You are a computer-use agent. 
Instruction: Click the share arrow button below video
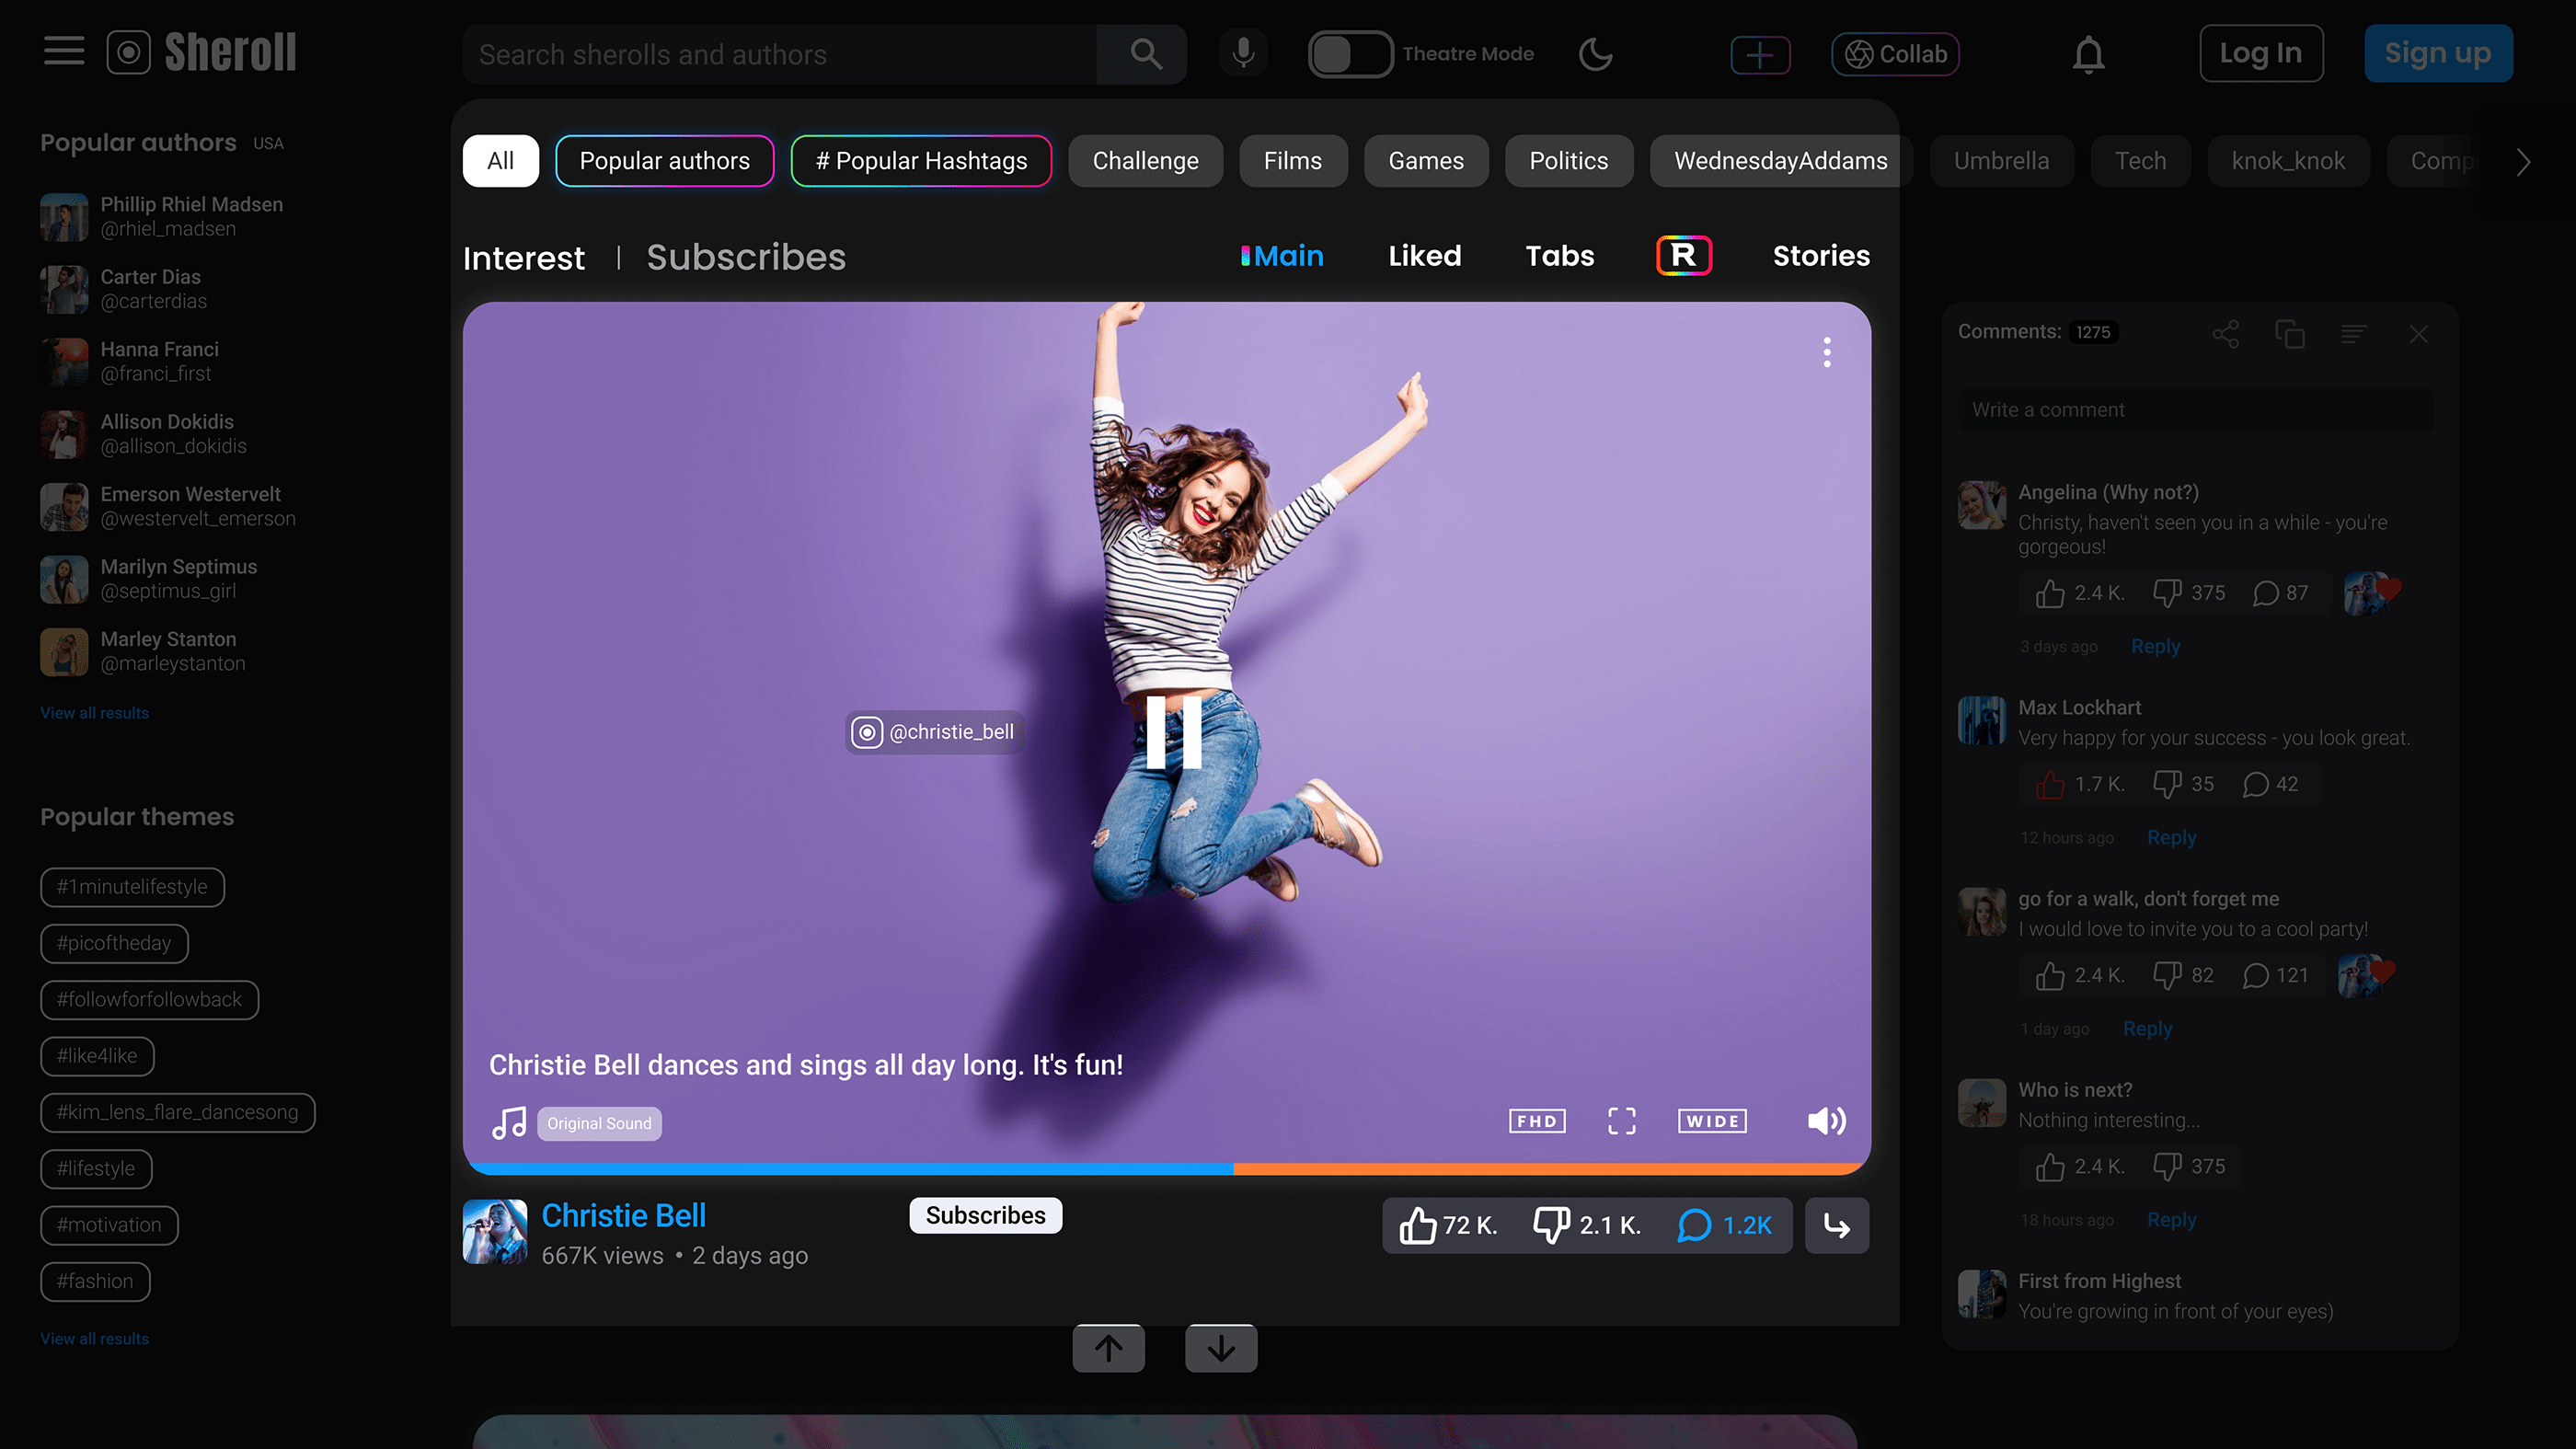pyautogui.click(x=1837, y=1225)
